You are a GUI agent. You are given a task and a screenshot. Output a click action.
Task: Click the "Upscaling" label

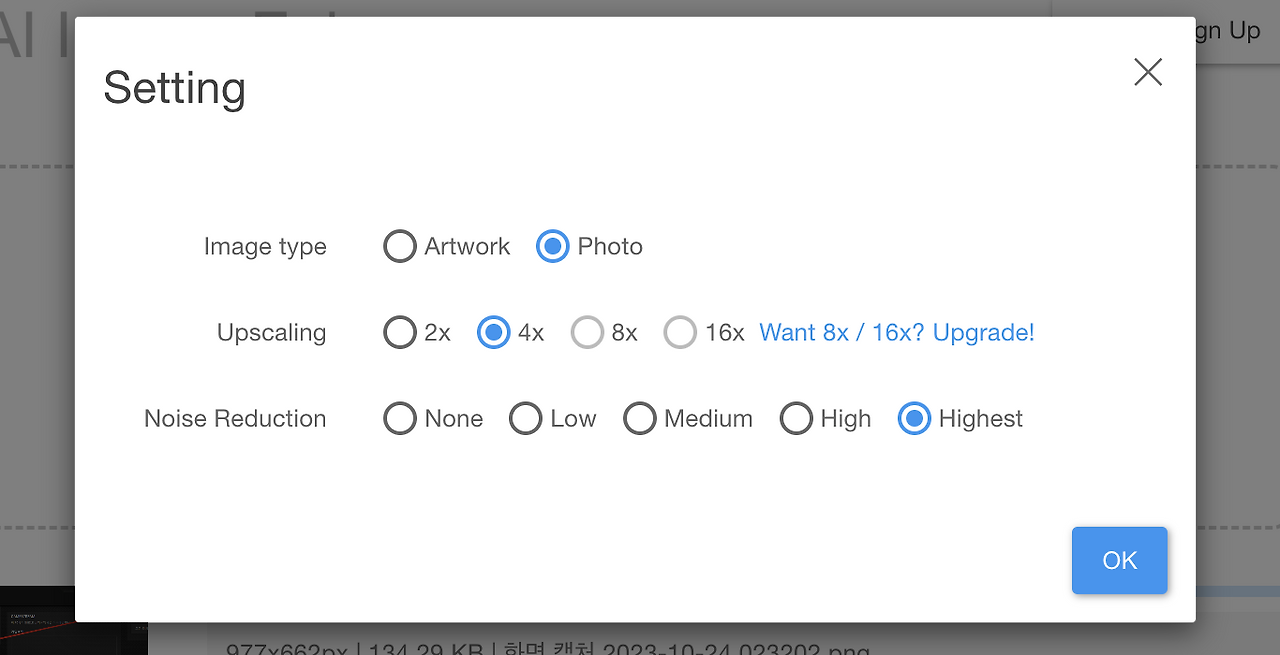(271, 332)
